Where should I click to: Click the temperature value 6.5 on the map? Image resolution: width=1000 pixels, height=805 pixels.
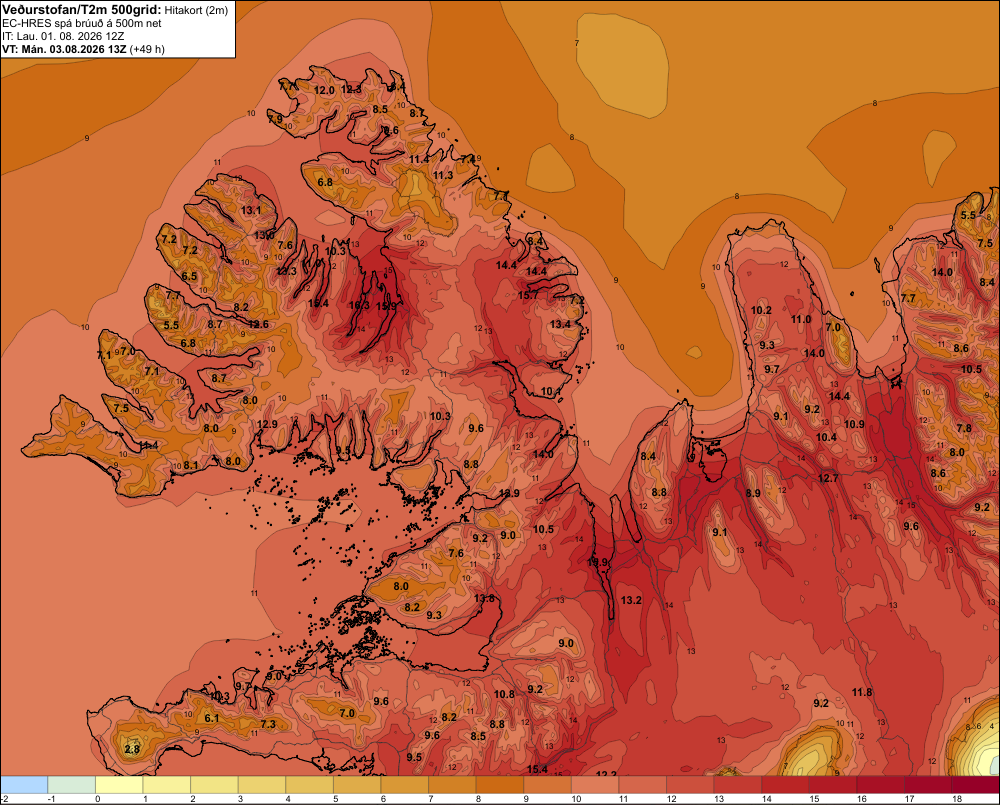pos(189,276)
